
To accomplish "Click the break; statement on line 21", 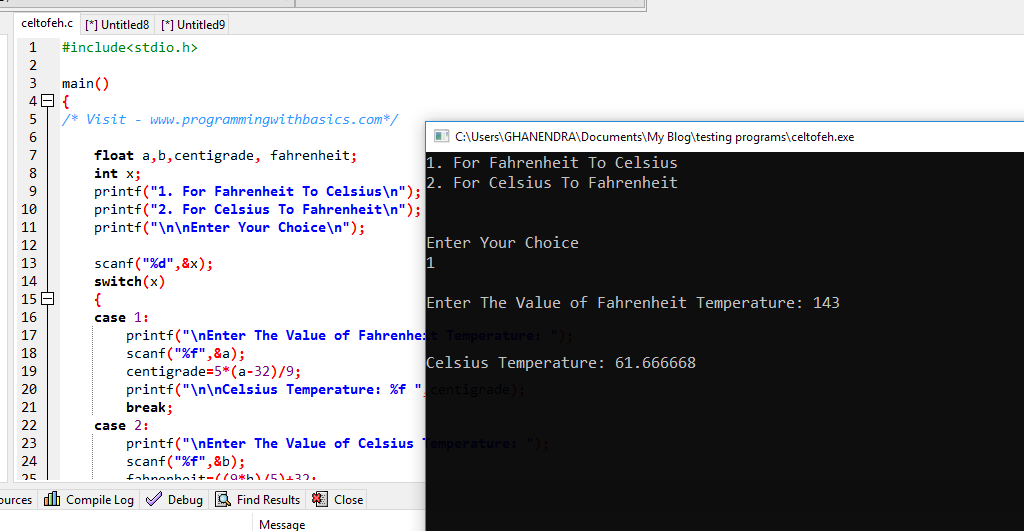I will click(150, 408).
